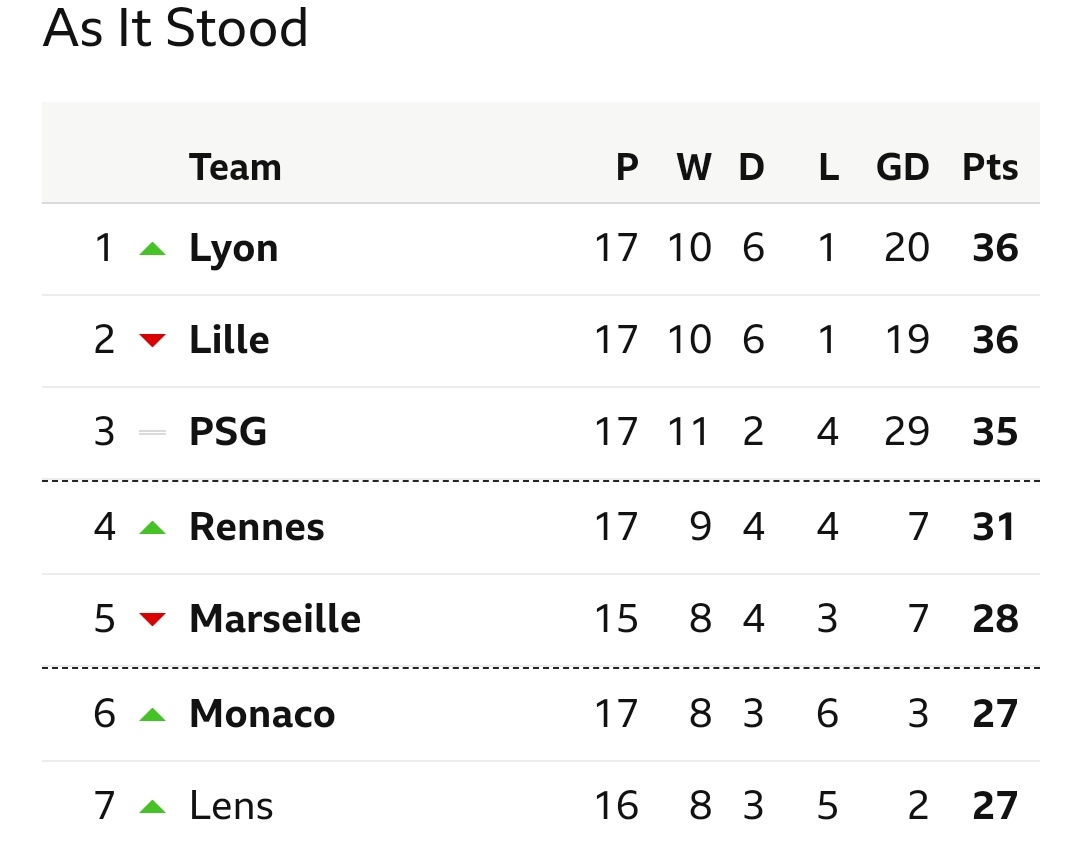Click the green up arrow beside Lyon
The width and height of the screenshot is (1080, 852).
(152, 249)
